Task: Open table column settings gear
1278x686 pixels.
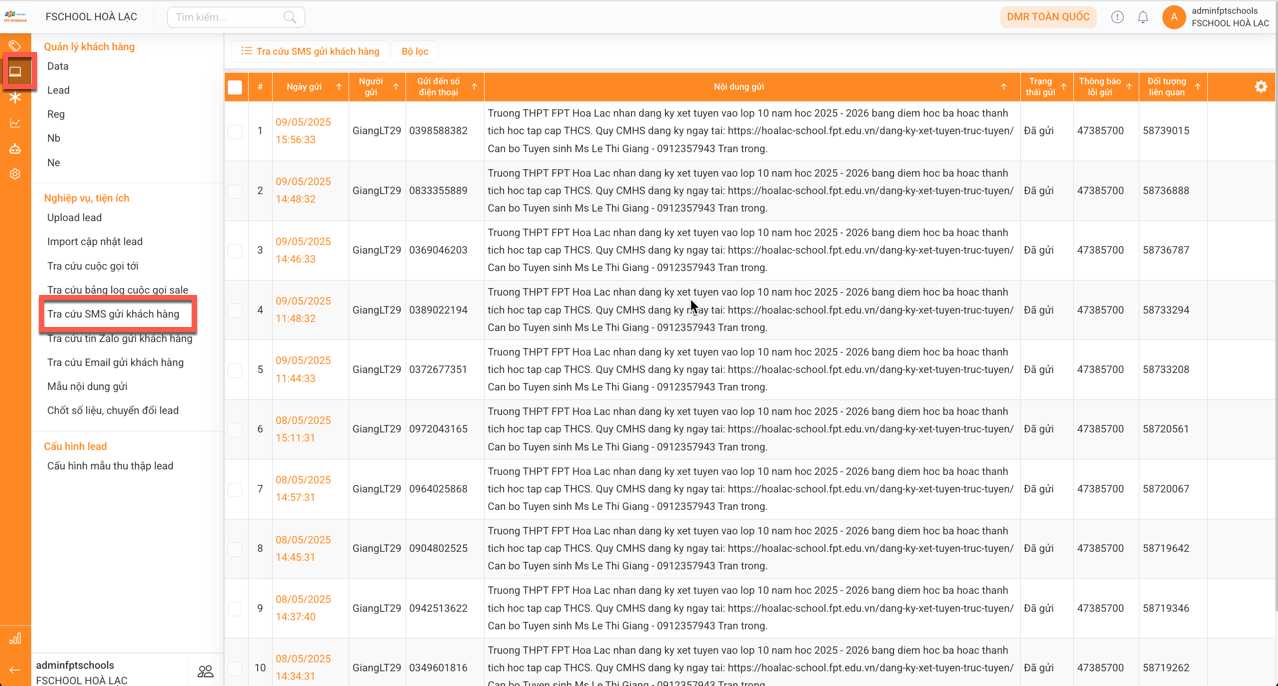Action: (x=1261, y=87)
